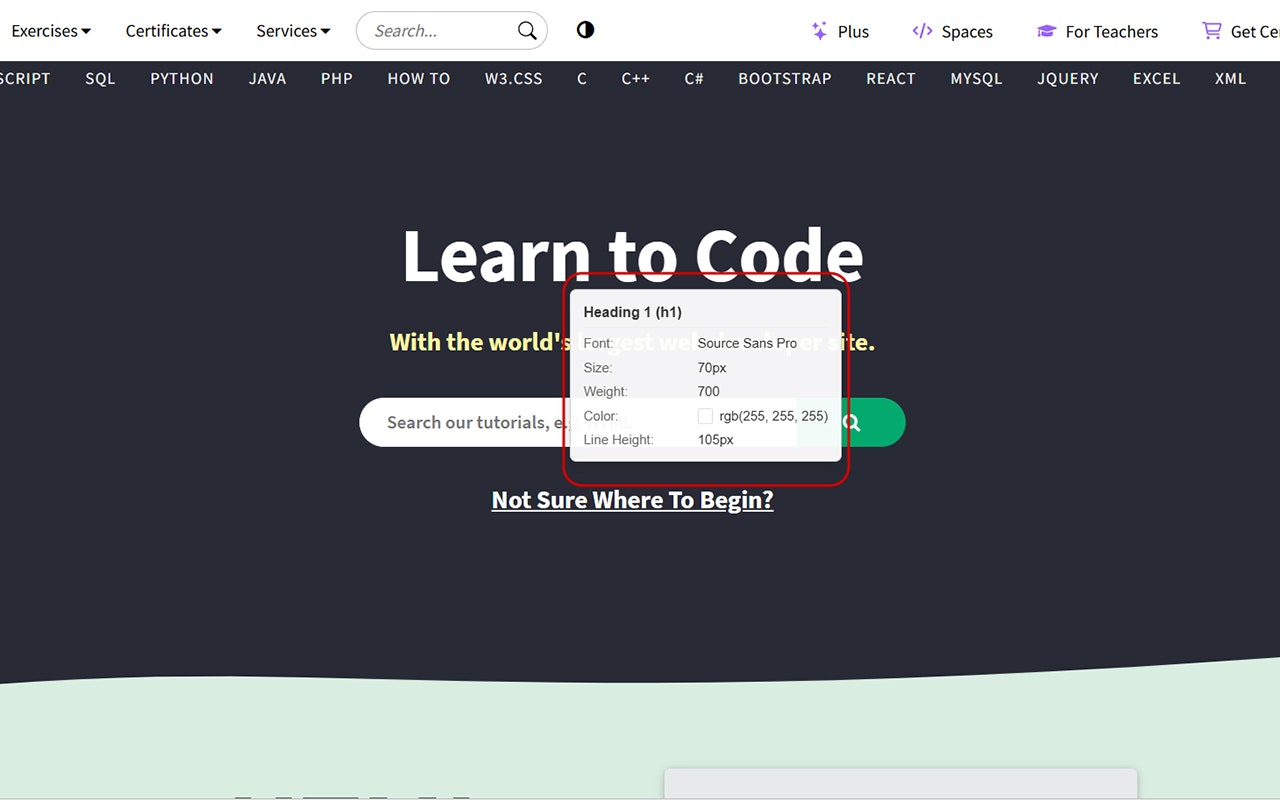Viewport: 1280px width, 800px height.
Task: Select C in the tutorial bar
Action: click(x=582, y=78)
